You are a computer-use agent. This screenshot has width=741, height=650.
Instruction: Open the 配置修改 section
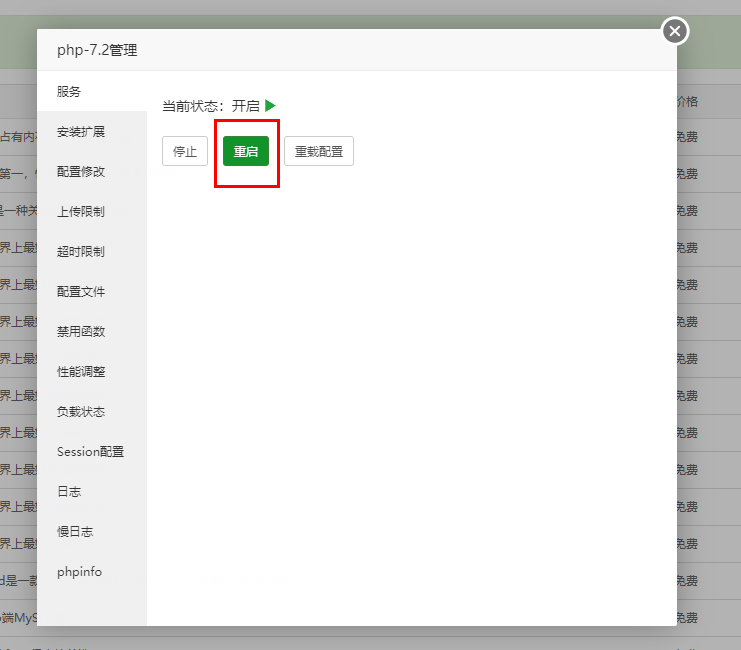(x=81, y=171)
